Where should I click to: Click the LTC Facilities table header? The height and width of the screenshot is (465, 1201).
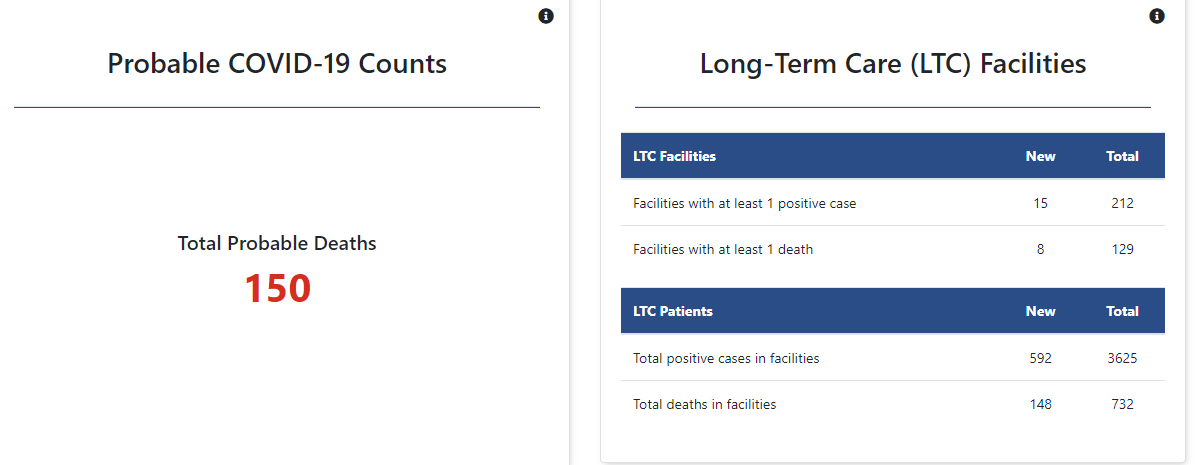(675, 156)
